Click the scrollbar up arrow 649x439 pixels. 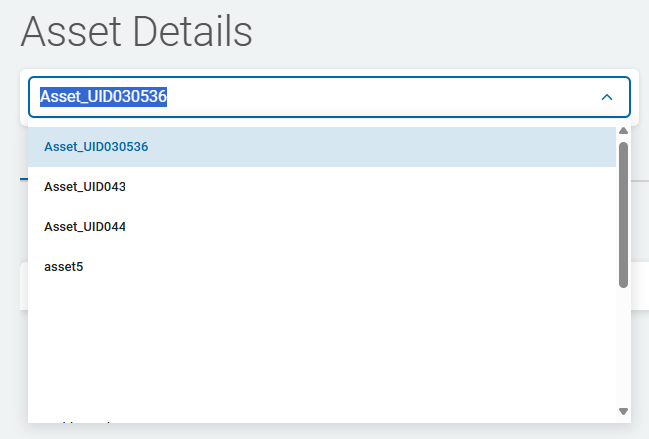[x=623, y=131]
